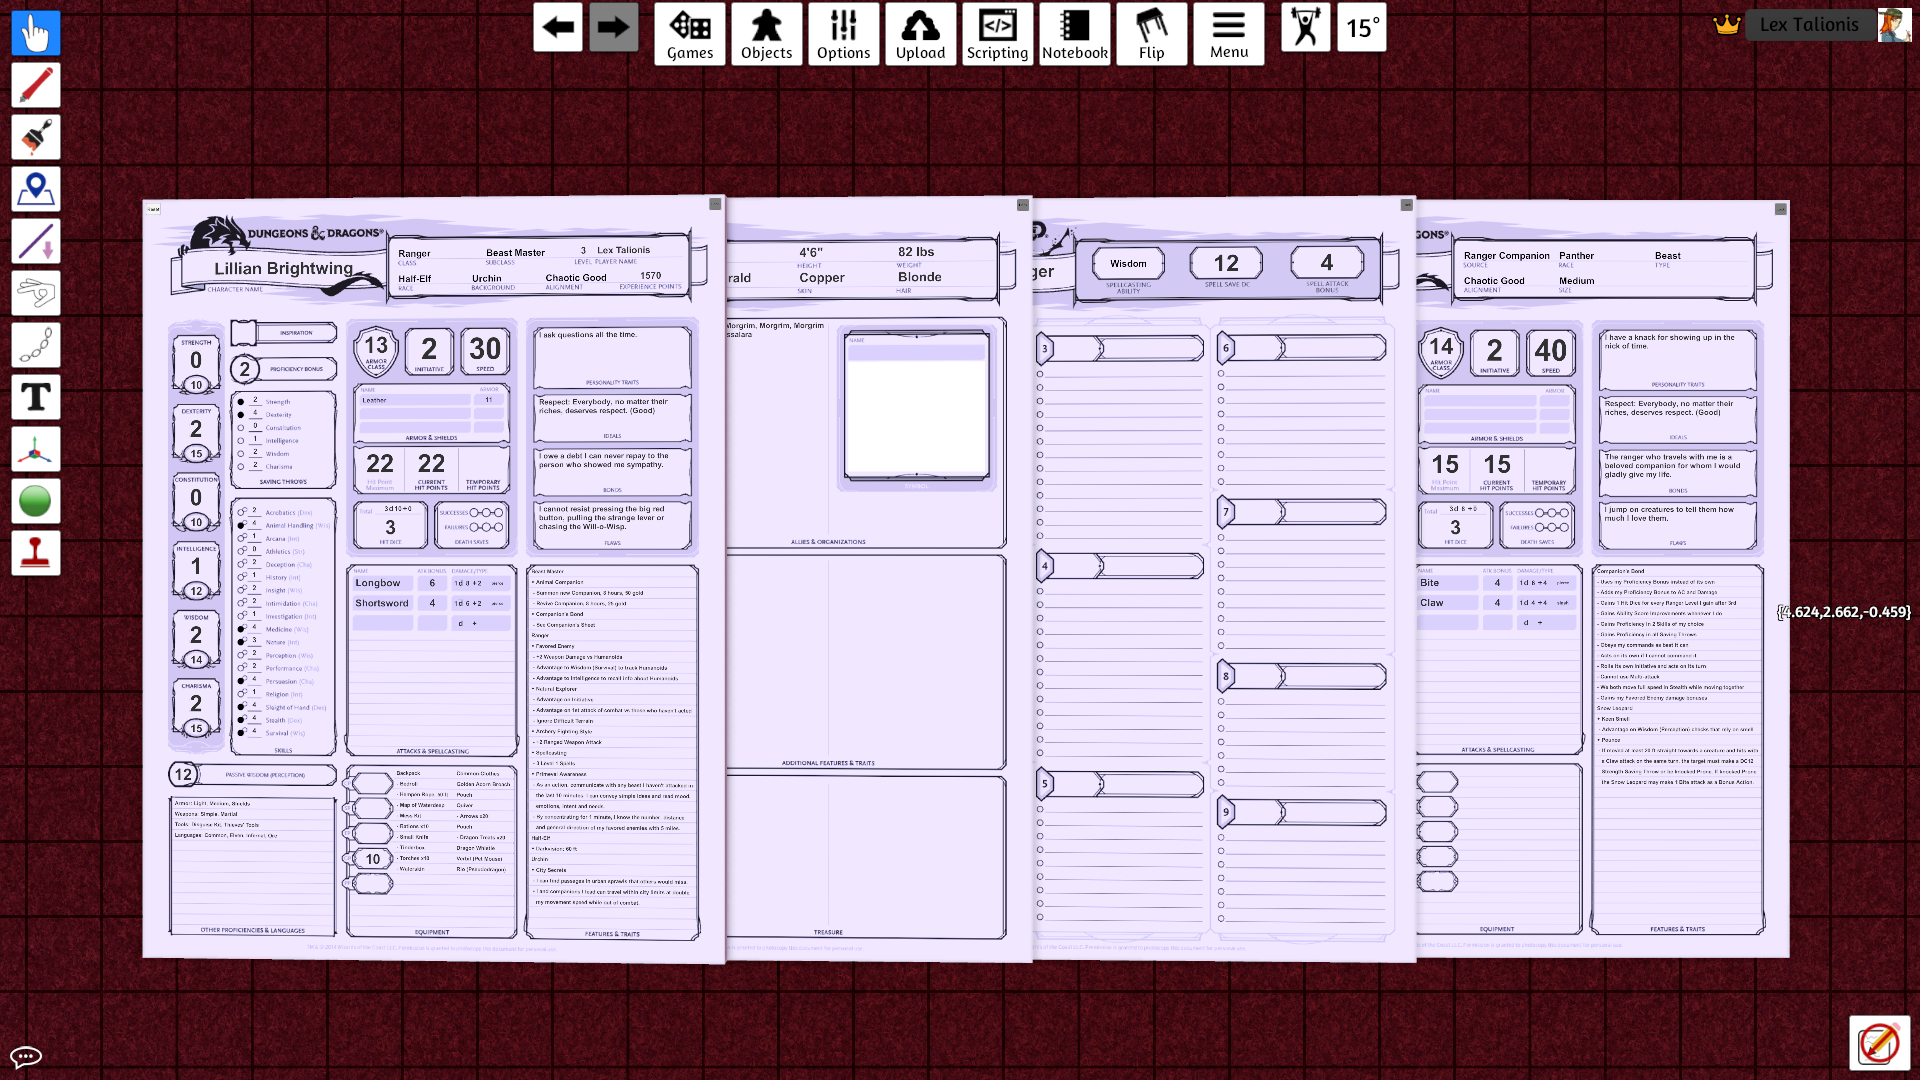Toggle Acrobatics skill proficiency
This screenshot has width=1920, height=1080.
pyautogui.click(x=242, y=512)
